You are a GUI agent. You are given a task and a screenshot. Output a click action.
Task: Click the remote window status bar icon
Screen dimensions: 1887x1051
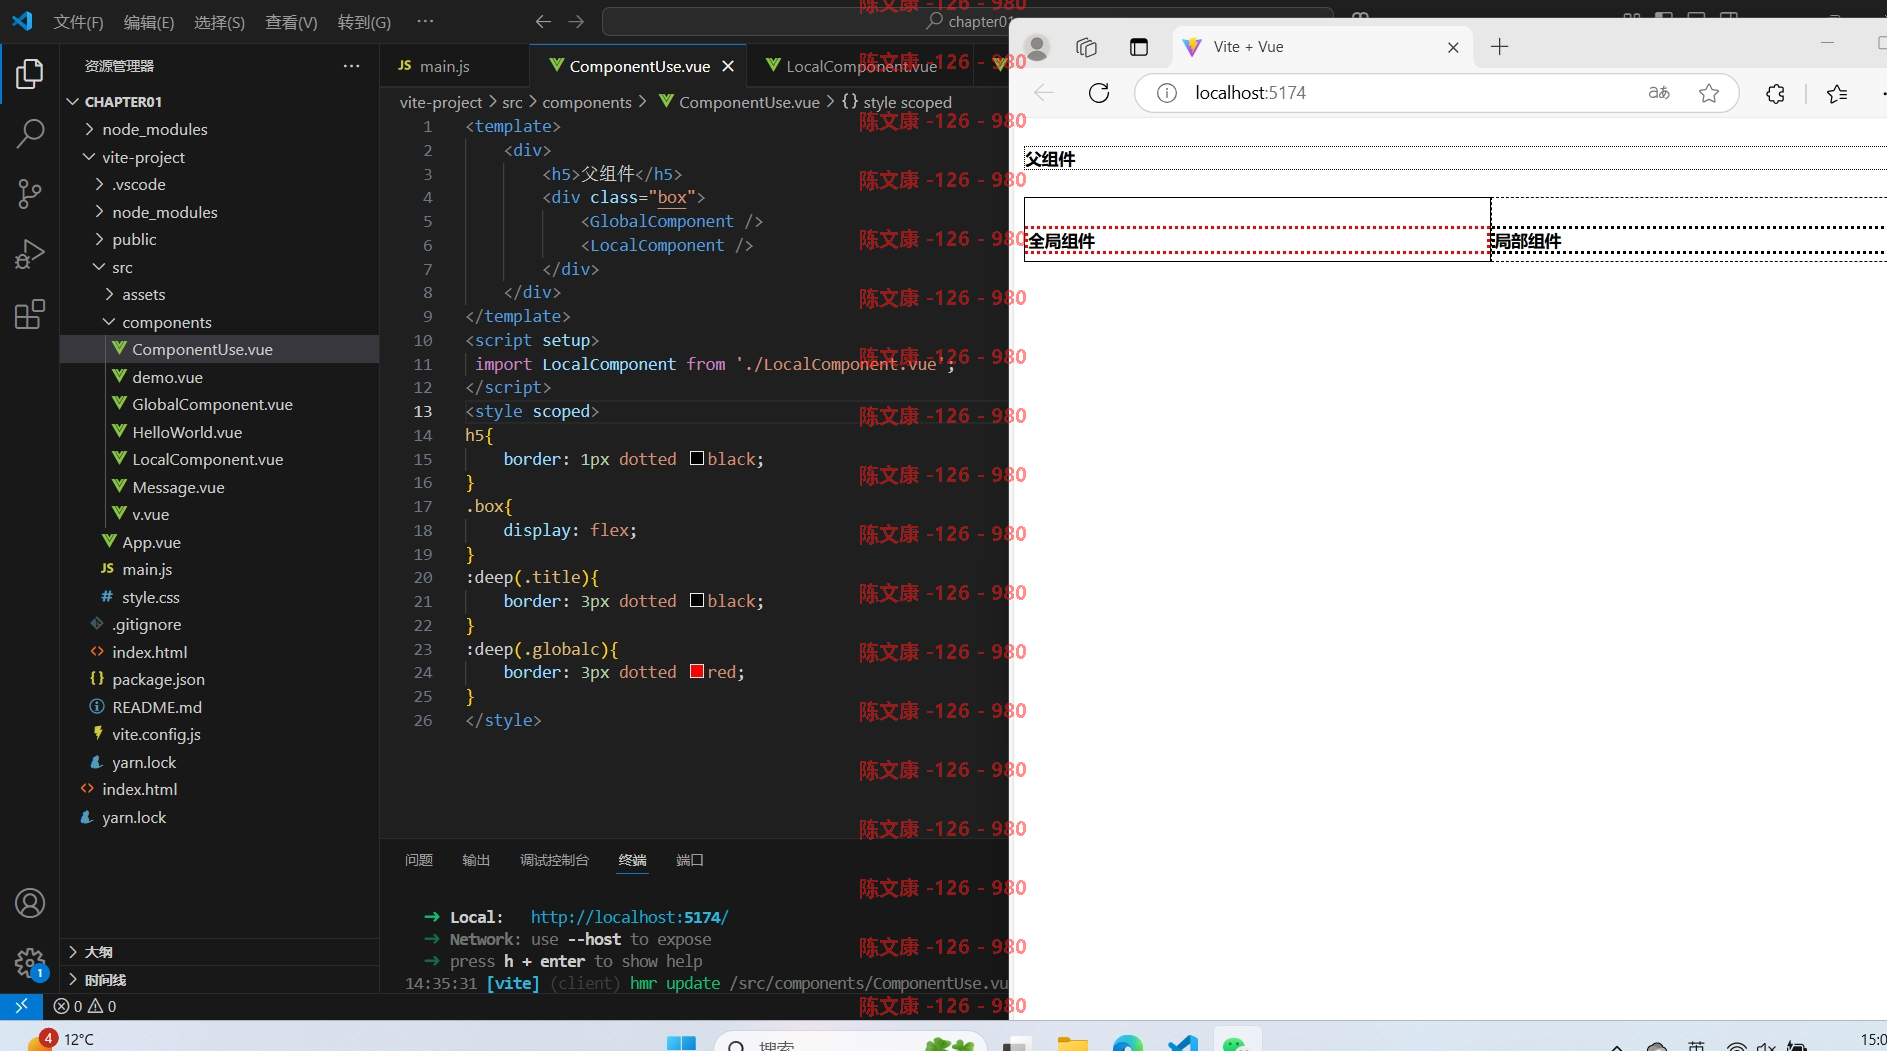click(x=21, y=1006)
